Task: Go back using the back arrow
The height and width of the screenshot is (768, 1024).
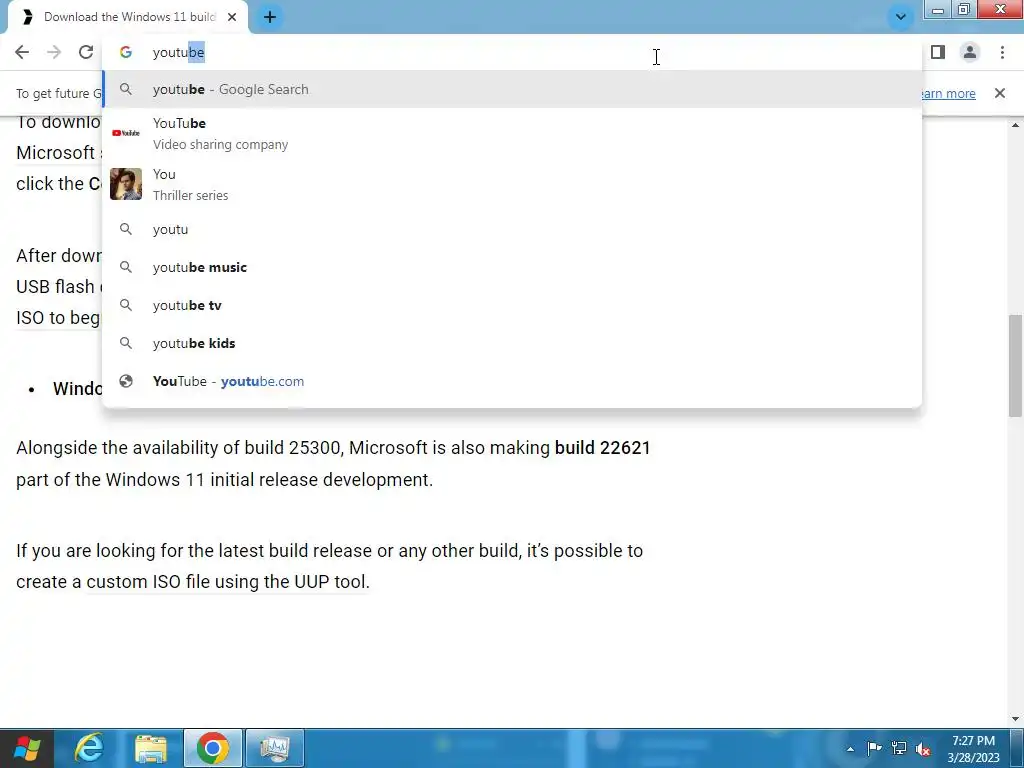Action: [x=22, y=52]
